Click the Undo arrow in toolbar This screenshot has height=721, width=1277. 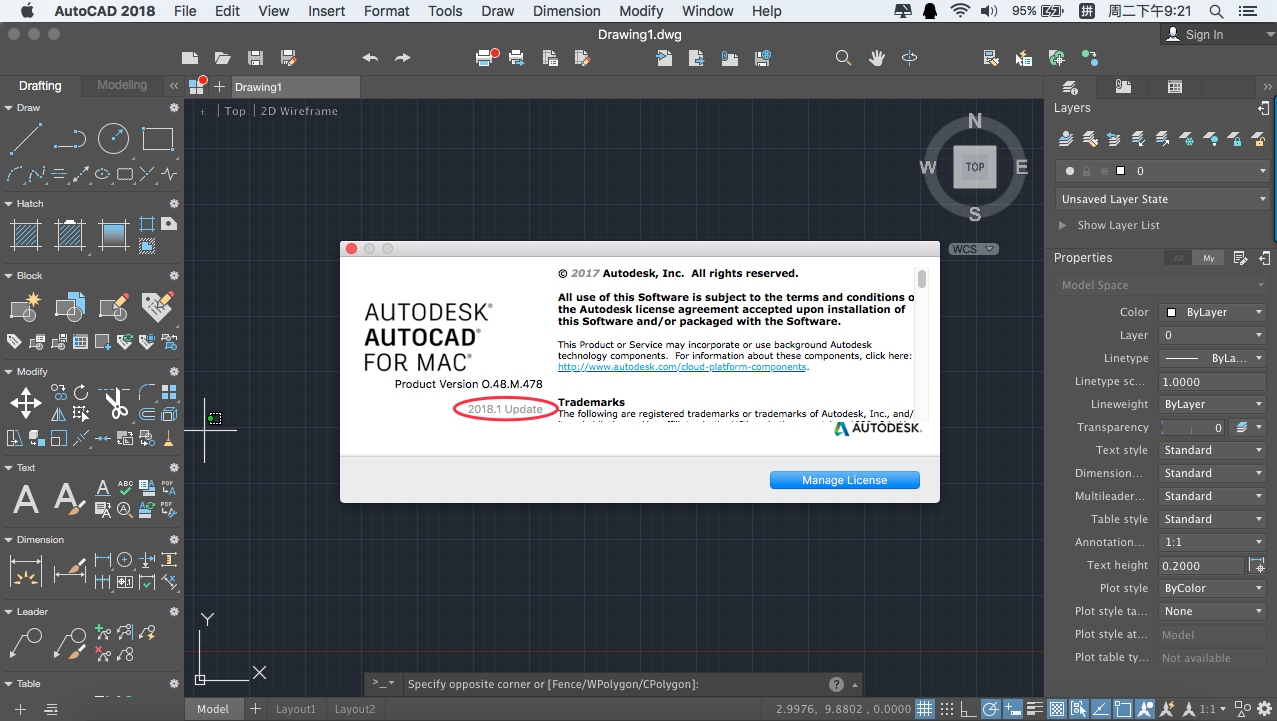tap(370, 58)
